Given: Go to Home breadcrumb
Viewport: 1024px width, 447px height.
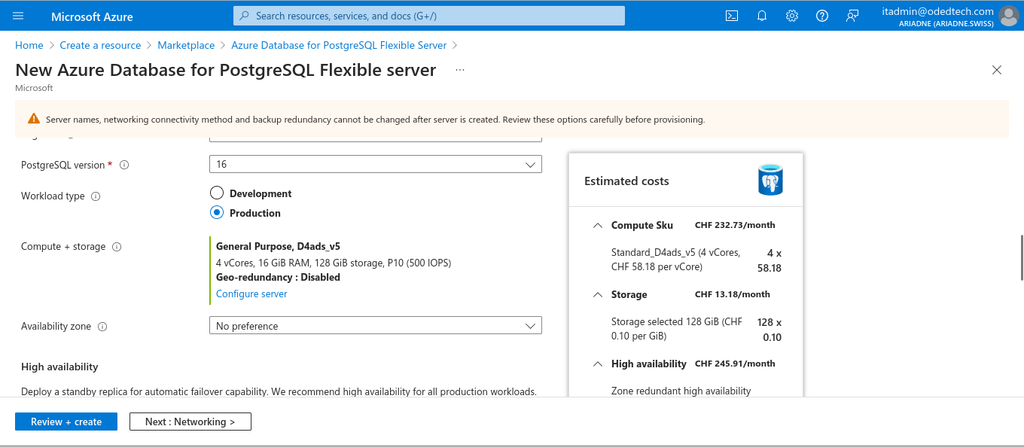Looking at the screenshot, I should [x=29, y=45].
